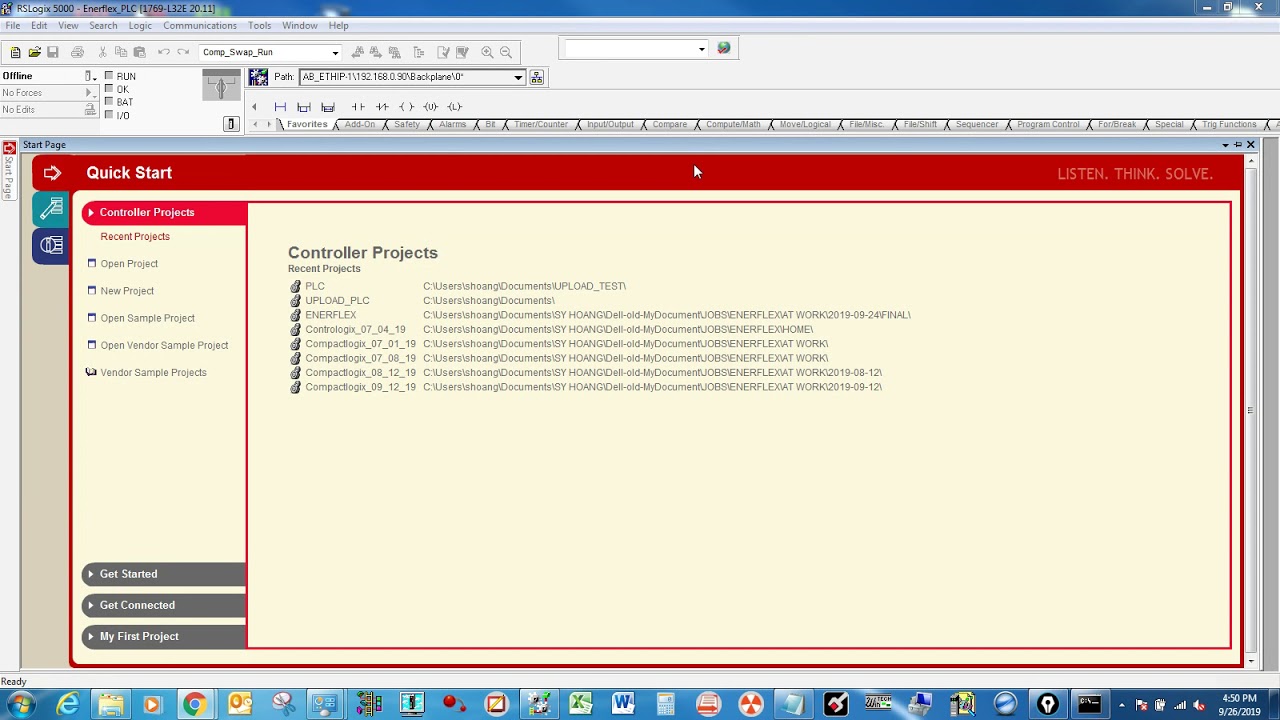This screenshot has width=1280, height=720.
Task: Insert a new Rung element
Action: tap(280, 106)
